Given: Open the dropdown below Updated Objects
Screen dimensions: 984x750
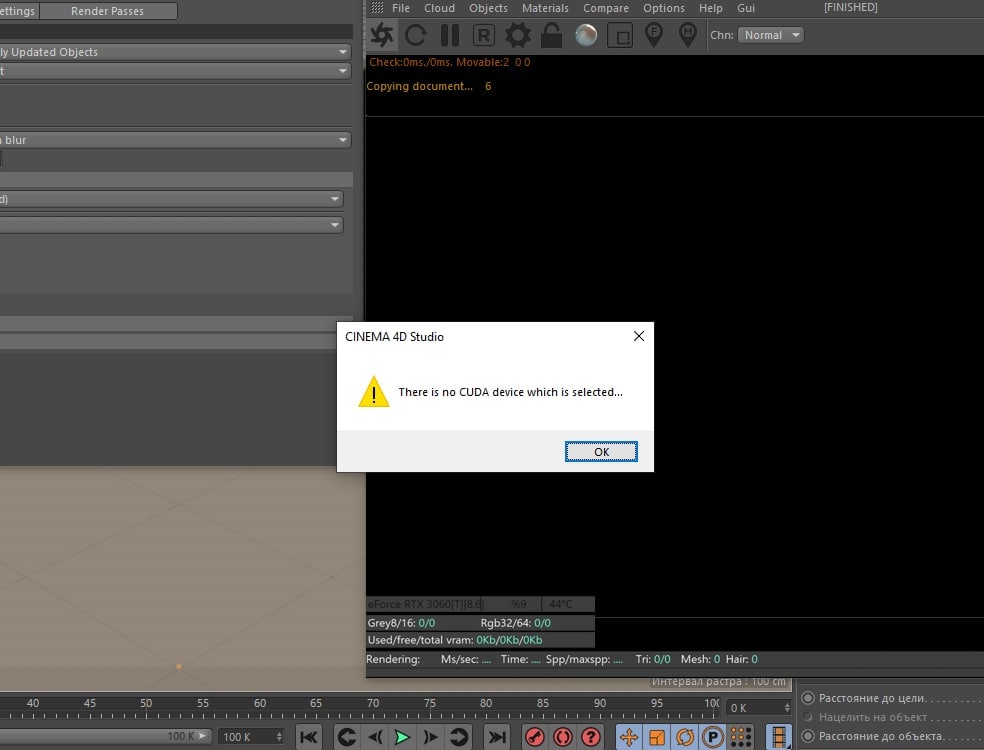Looking at the screenshot, I should tap(174, 71).
